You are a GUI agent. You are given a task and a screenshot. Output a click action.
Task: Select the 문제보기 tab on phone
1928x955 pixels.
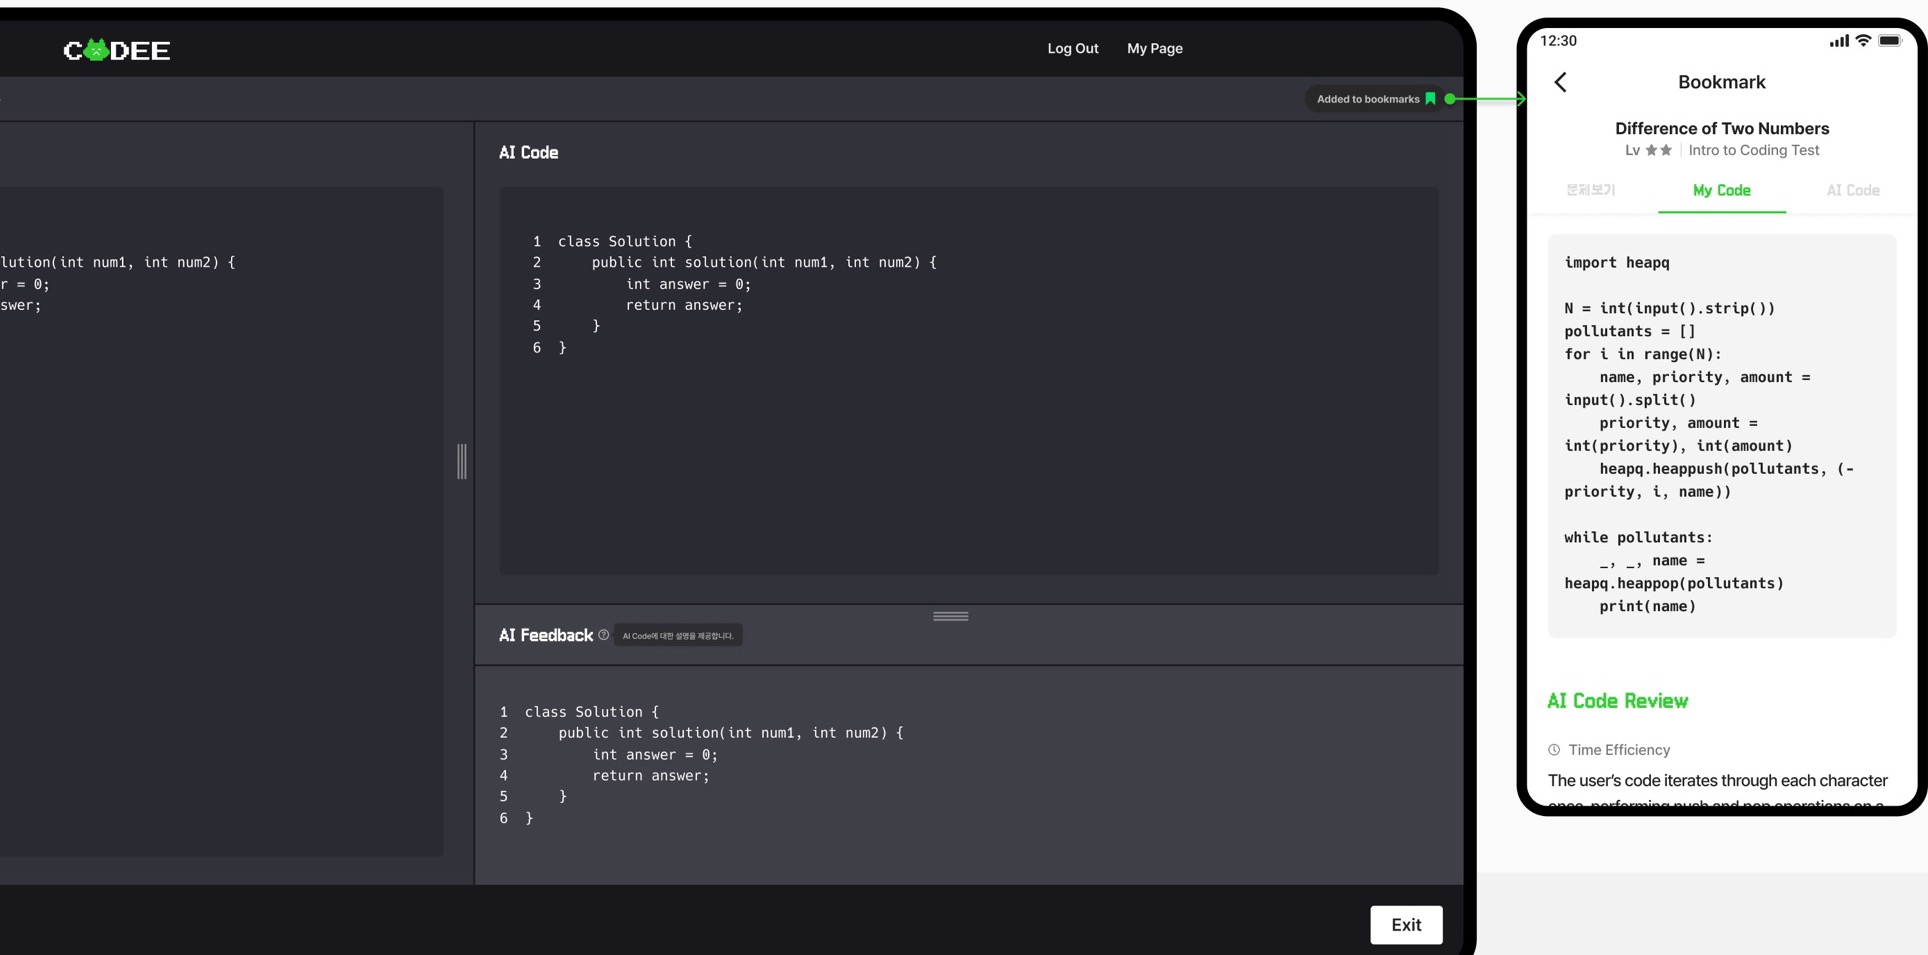[x=1591, y=190]
